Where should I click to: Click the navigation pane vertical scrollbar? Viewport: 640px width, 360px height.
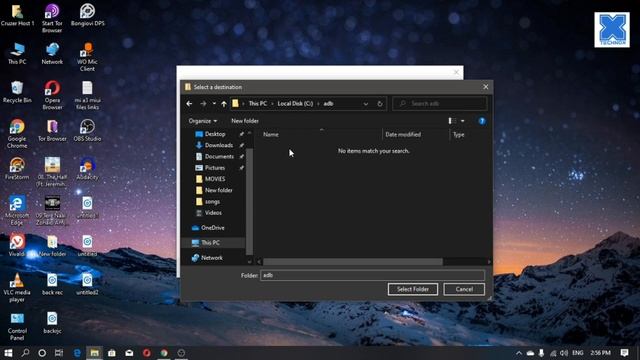249,201
